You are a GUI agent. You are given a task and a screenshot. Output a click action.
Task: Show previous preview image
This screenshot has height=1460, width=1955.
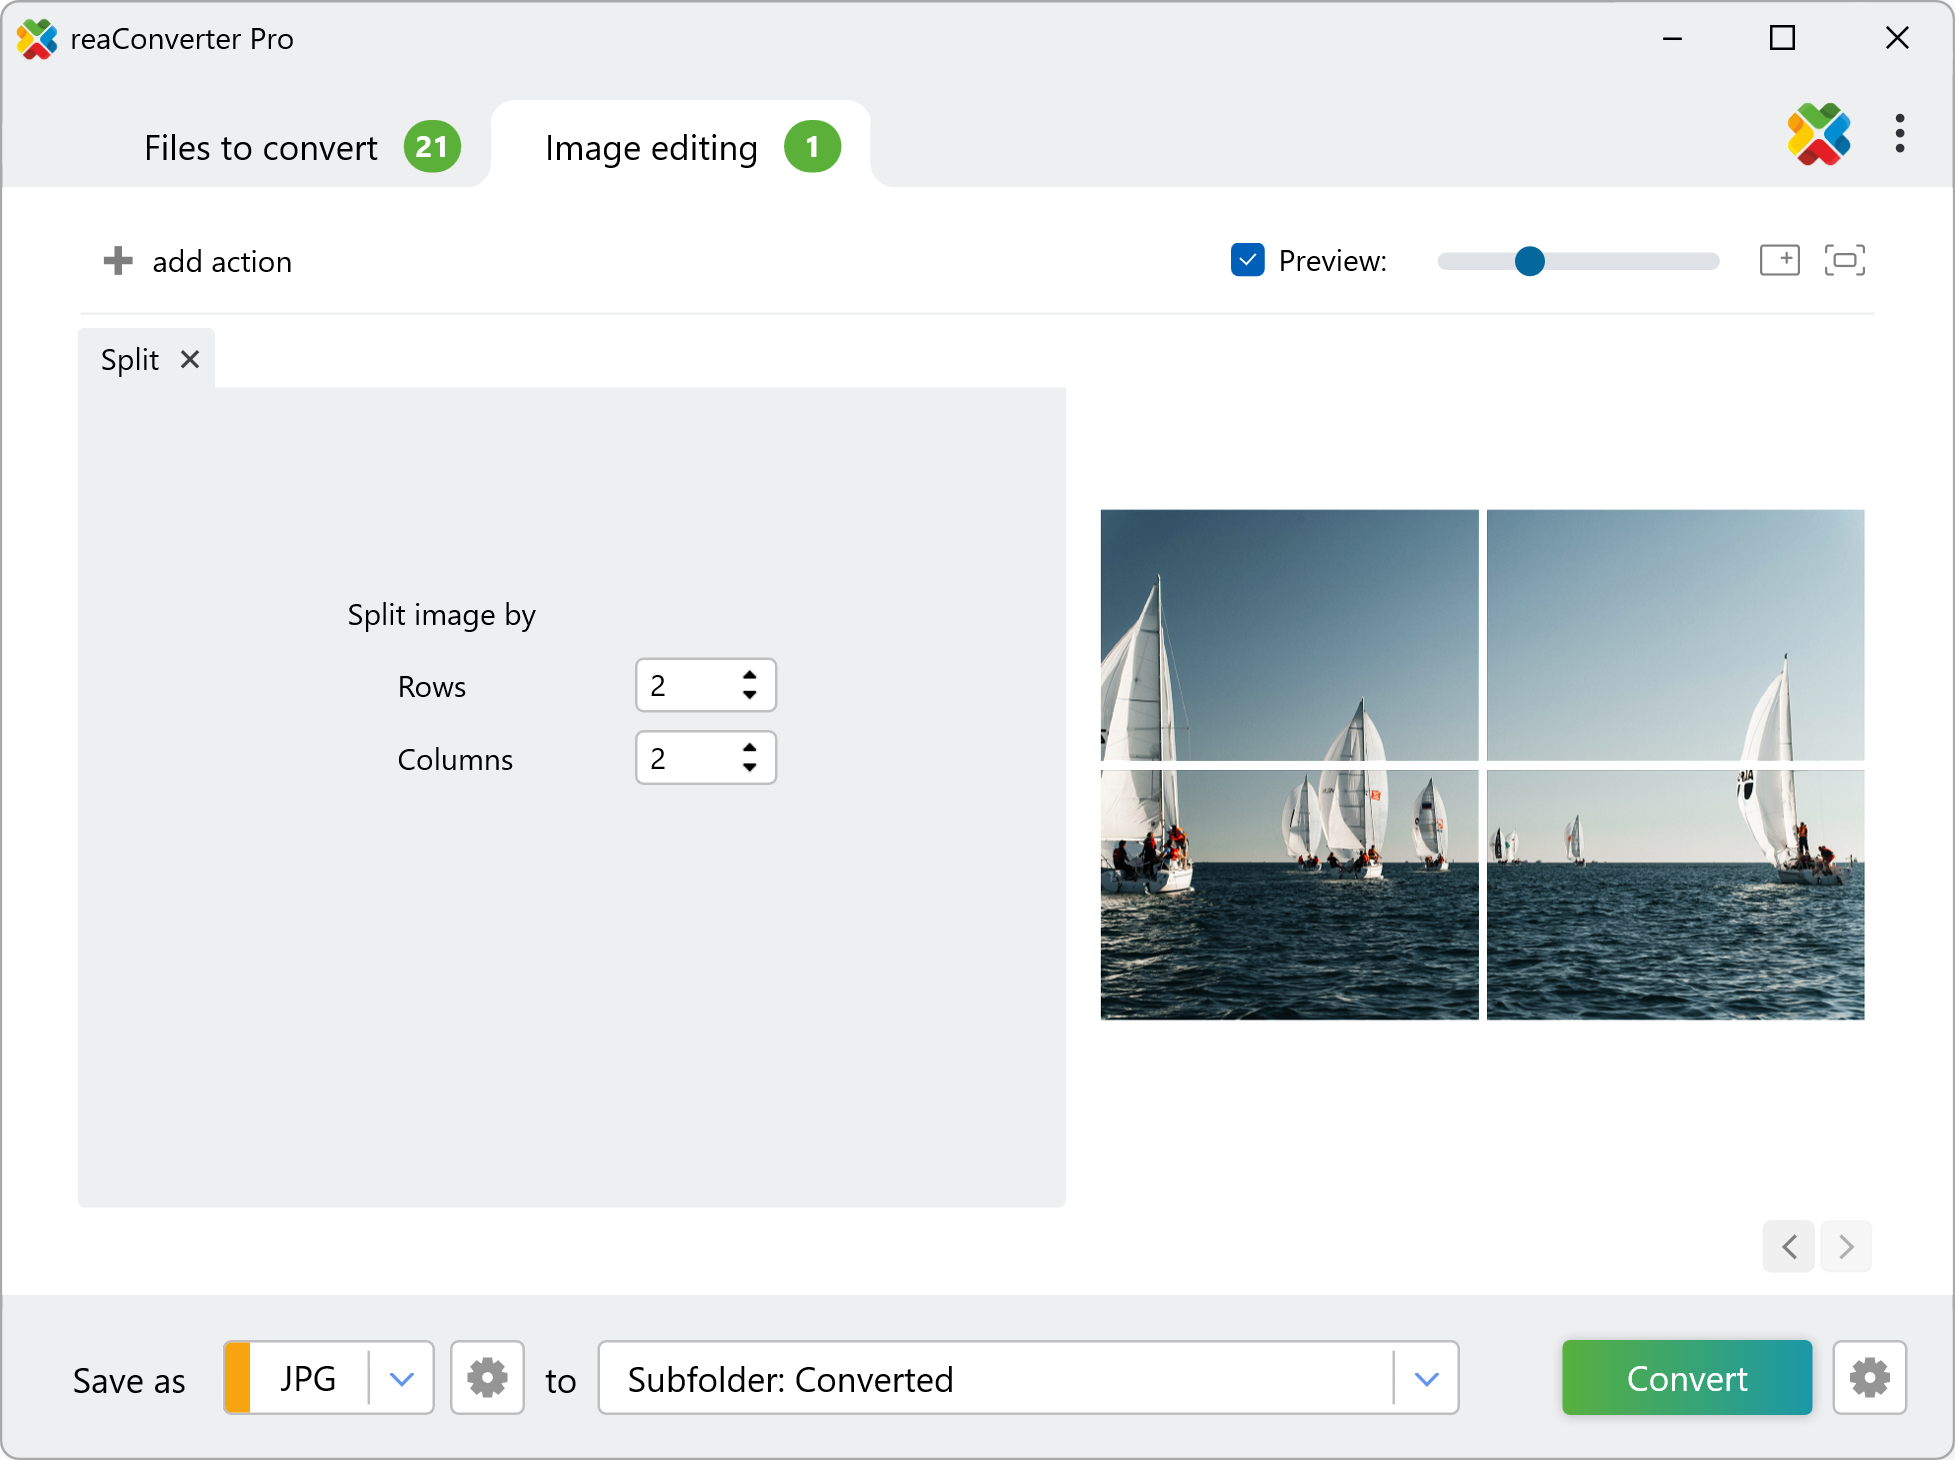pos(1789,1246)
